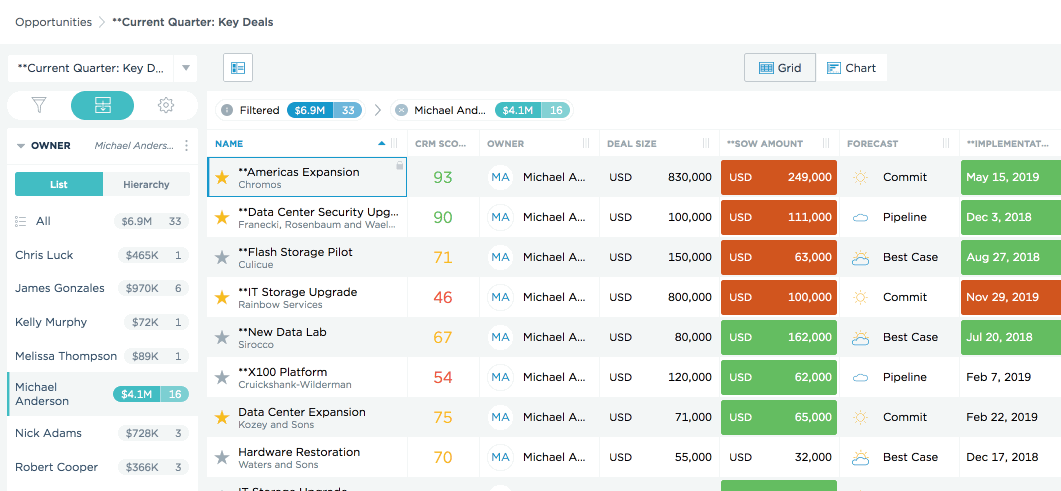Click the DEAL SIZE column header
This screenshot has height=491, width=1061.
631,143
